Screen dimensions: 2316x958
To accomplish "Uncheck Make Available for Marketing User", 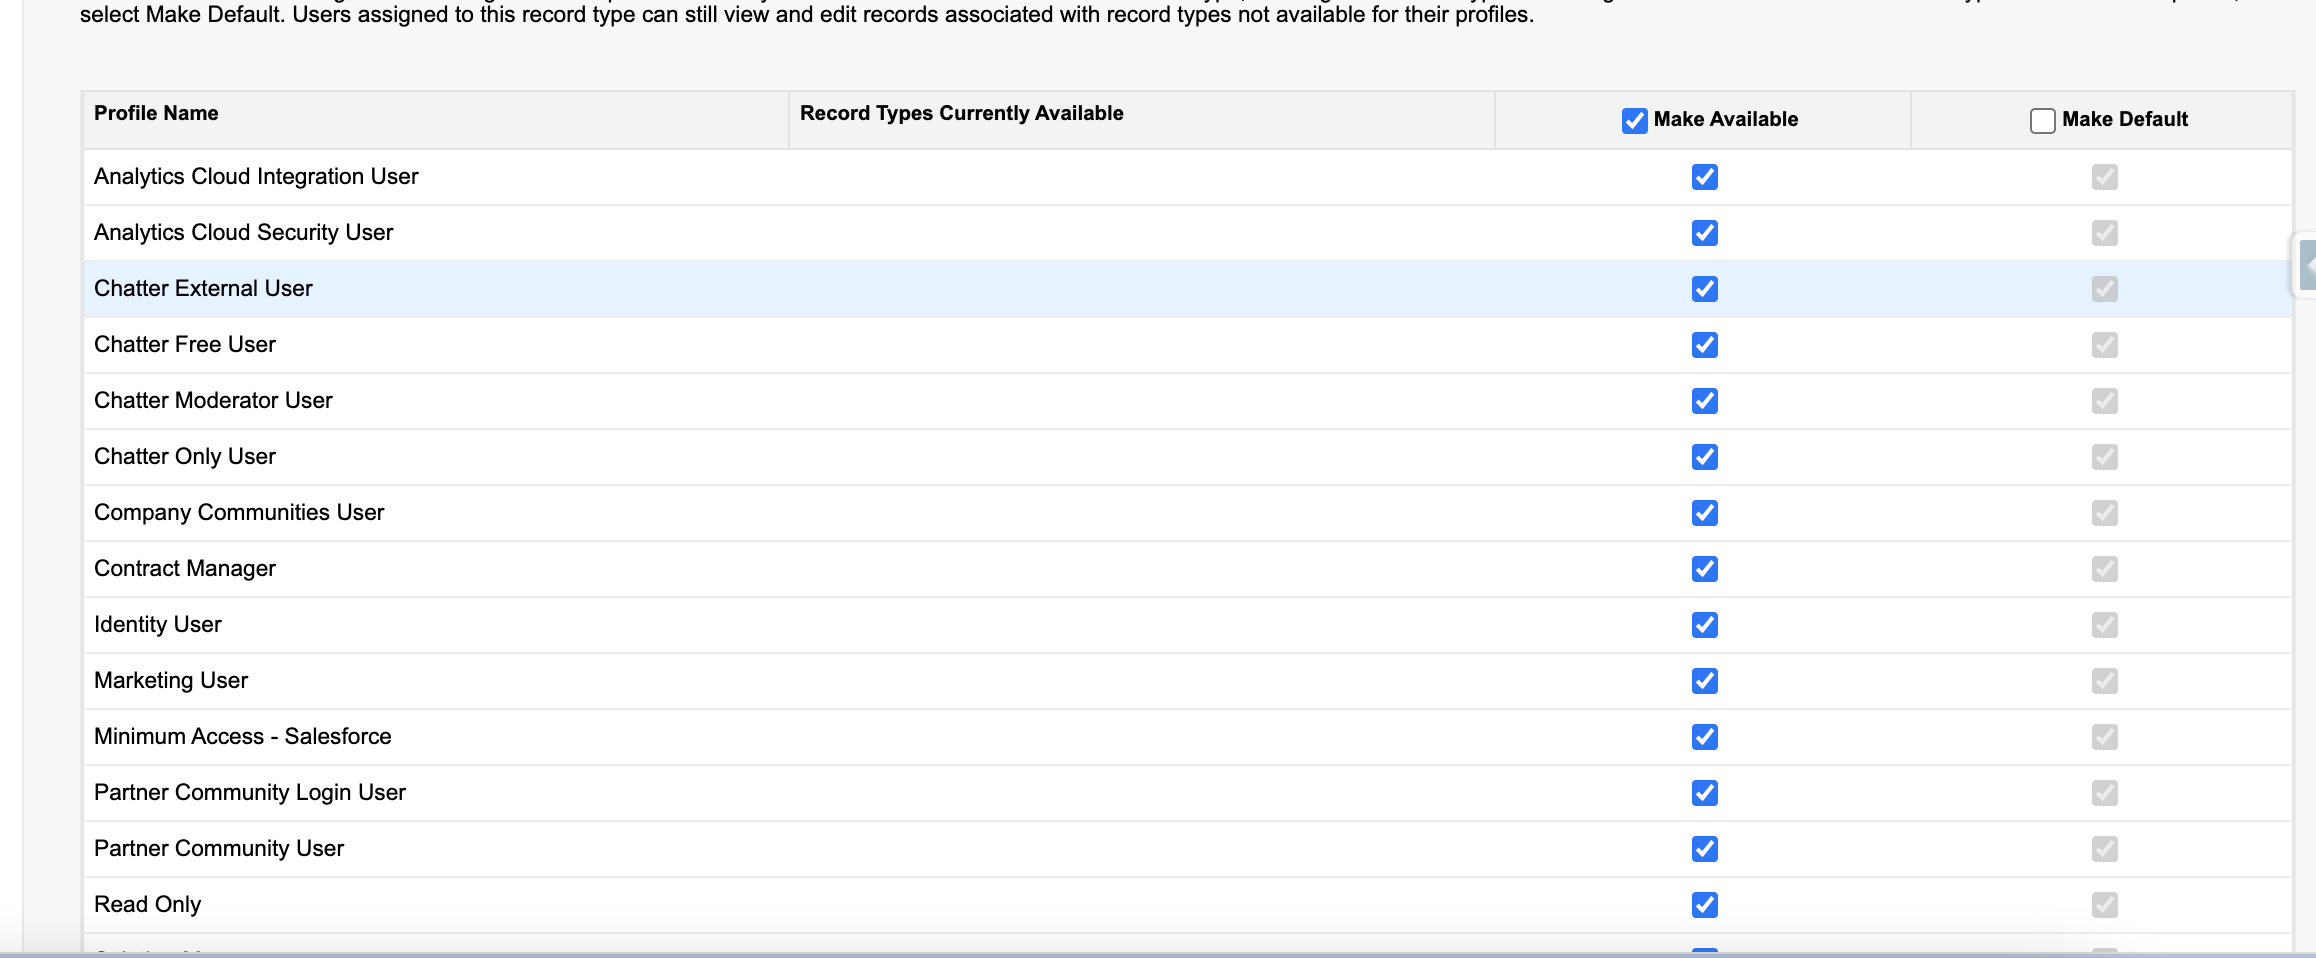I will tap(1704, 681).
